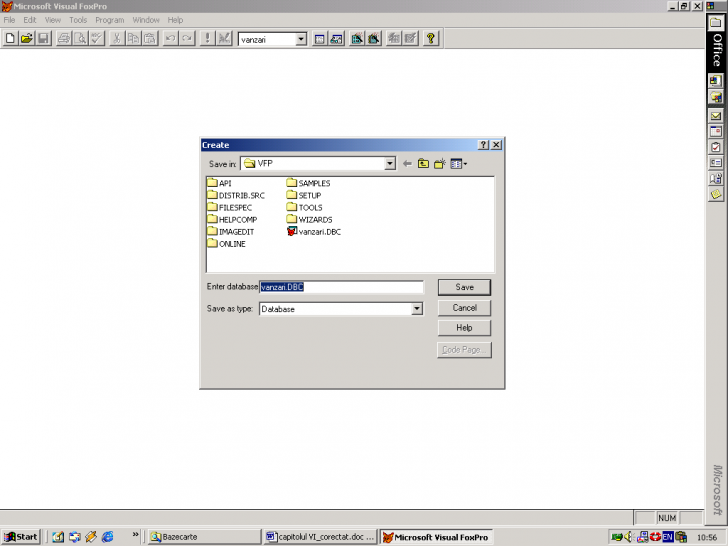Open the Program menu
Image resolution: width=728 pixels, height=546 pixels.
click(x=110, y=20)
